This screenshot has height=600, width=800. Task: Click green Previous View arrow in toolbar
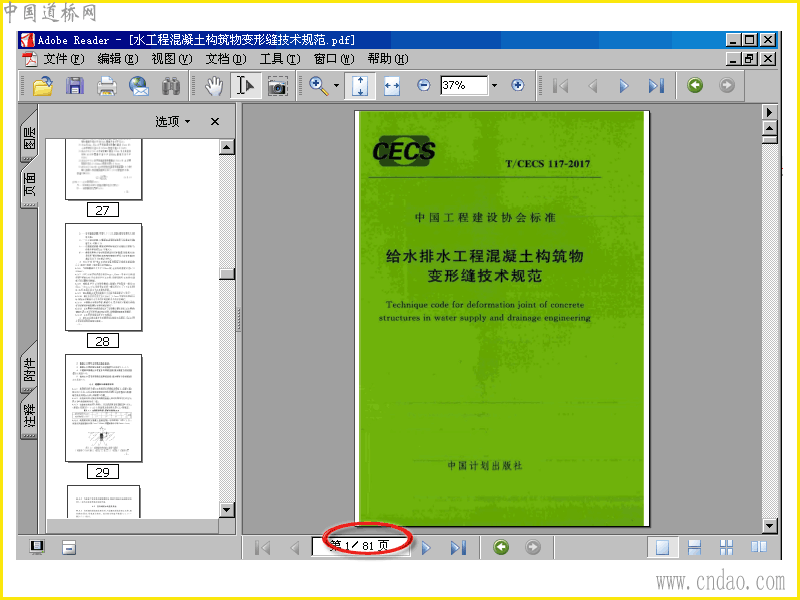pyautogui.click(x=695, y=85)
